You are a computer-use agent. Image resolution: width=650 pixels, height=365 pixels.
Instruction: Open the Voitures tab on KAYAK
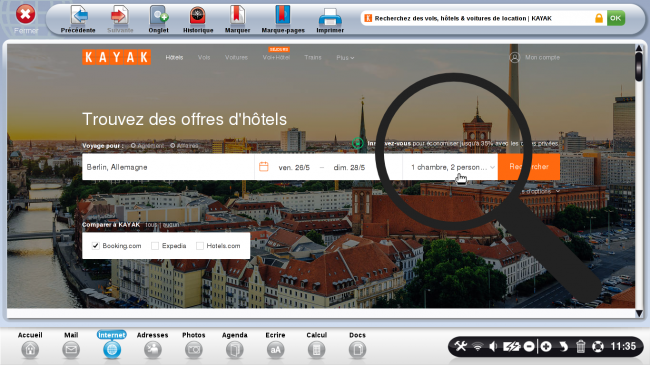[x=236, y=58]
